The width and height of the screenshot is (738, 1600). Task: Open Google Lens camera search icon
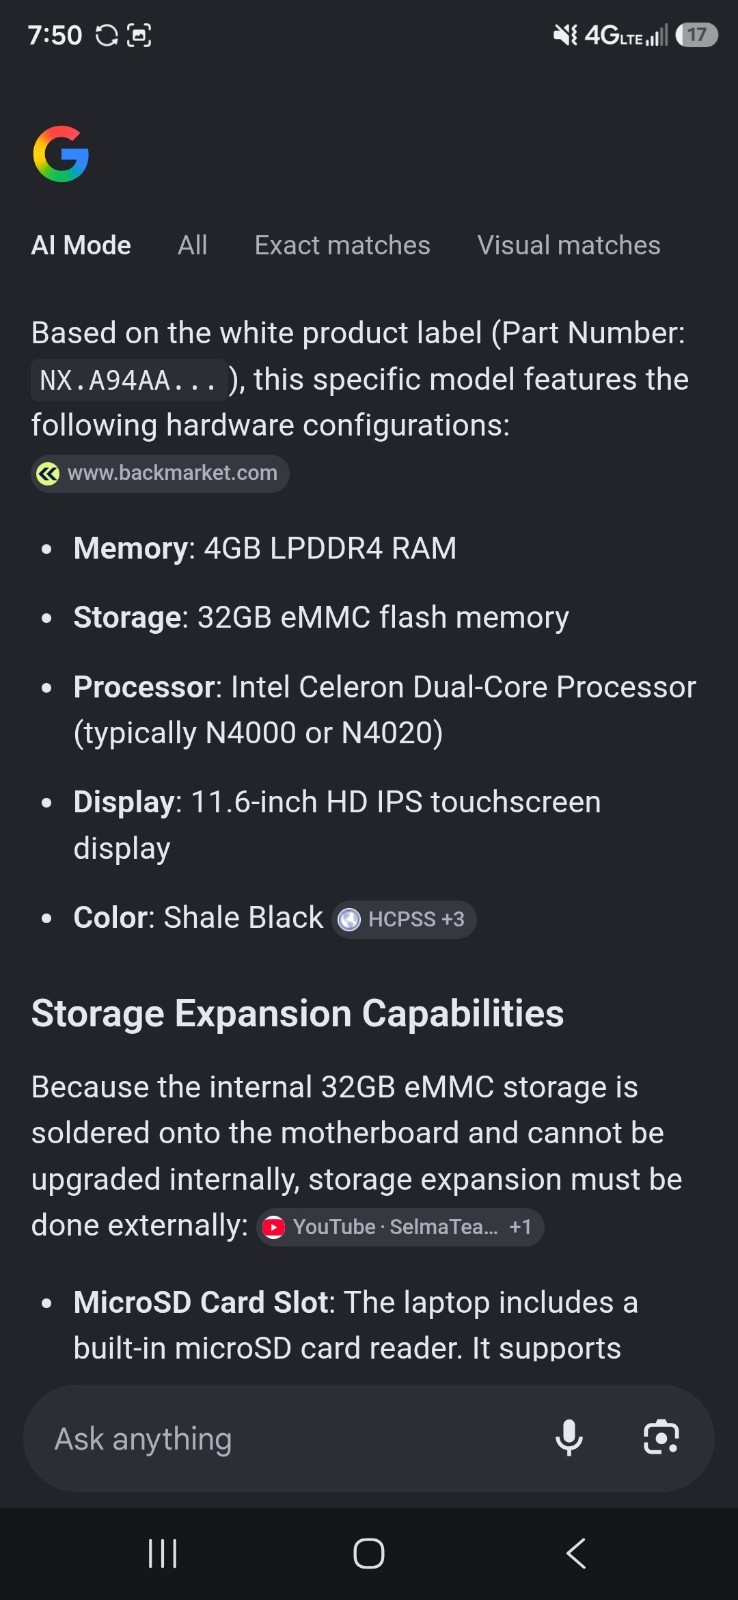661,1438
